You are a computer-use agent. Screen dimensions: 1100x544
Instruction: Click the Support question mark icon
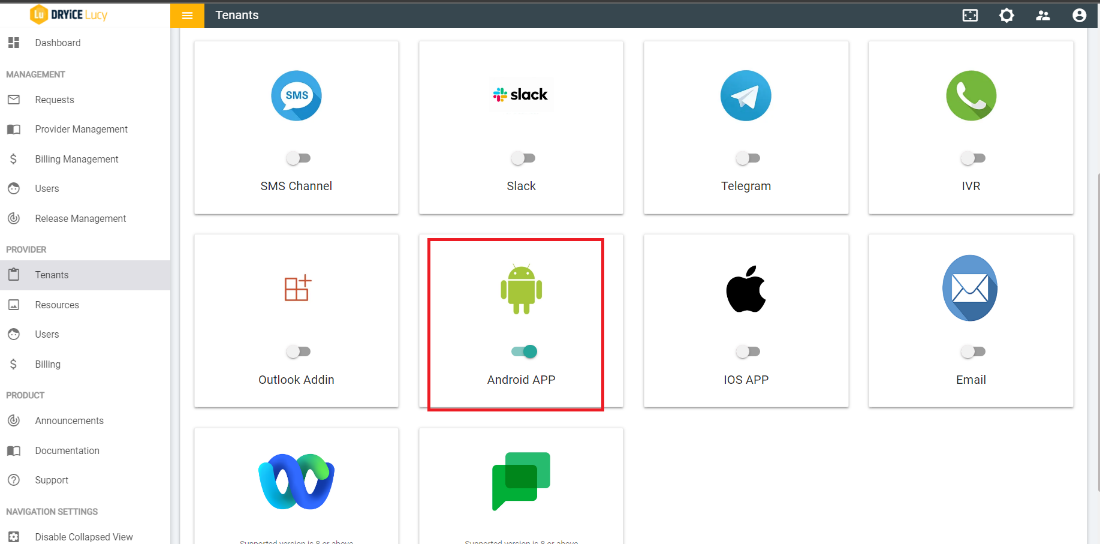click(x=13, y=480)
